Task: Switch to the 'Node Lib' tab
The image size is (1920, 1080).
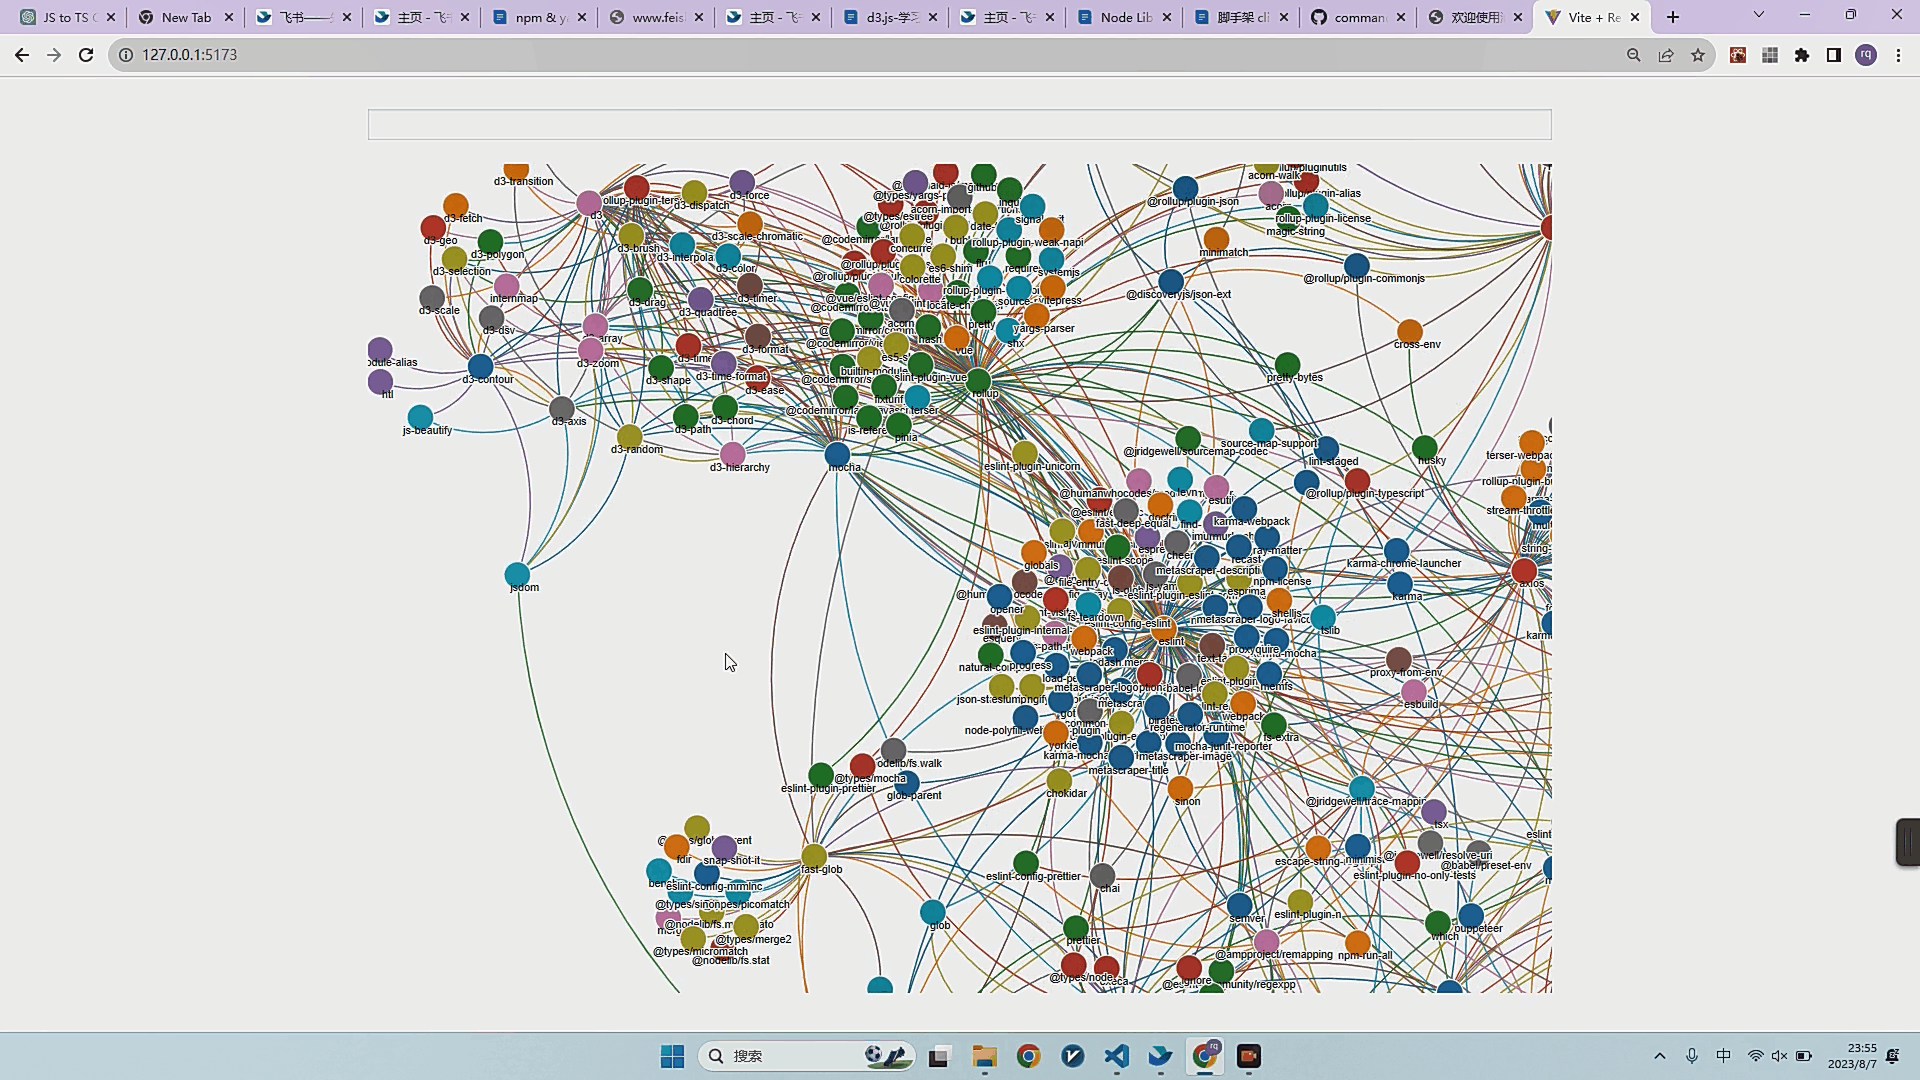Action: coord(1125,17)
